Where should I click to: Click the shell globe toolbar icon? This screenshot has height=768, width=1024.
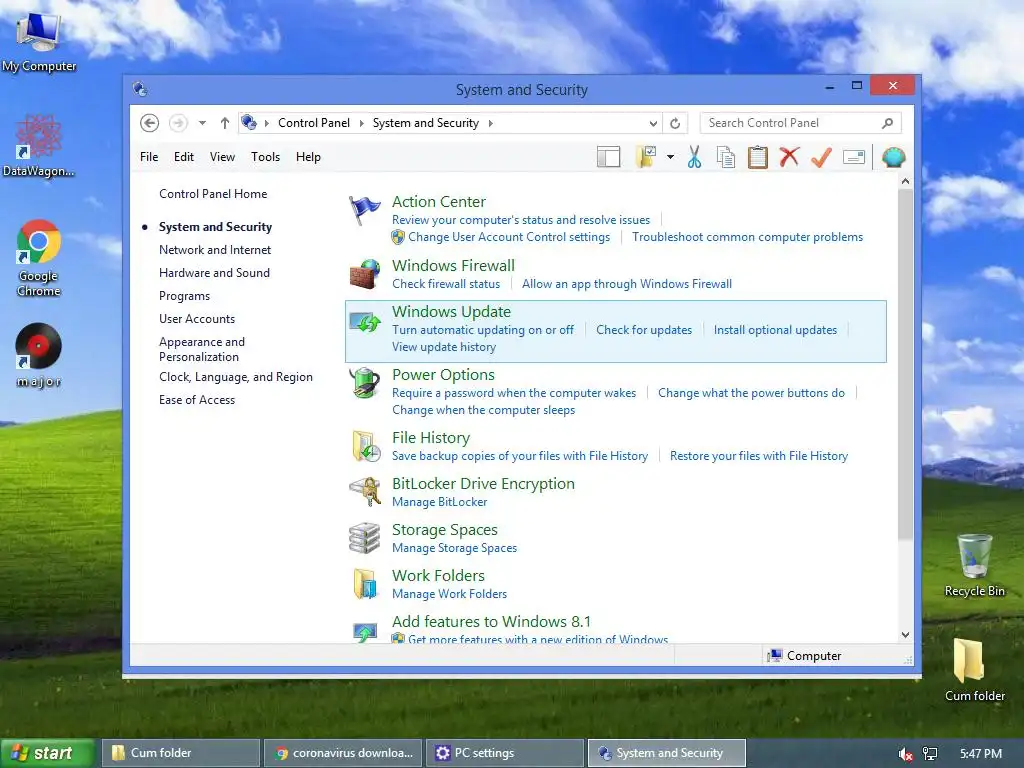893,157
